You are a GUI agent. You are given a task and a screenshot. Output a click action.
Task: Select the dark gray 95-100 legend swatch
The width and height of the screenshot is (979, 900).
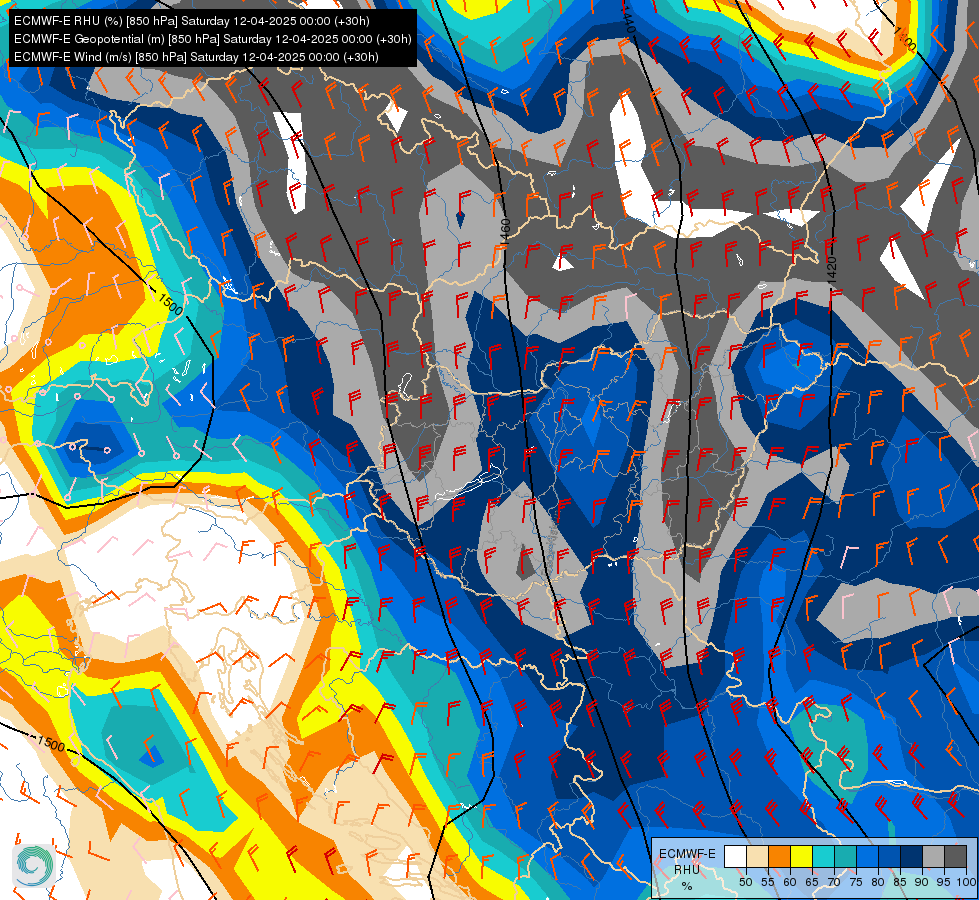coord(956,856)
